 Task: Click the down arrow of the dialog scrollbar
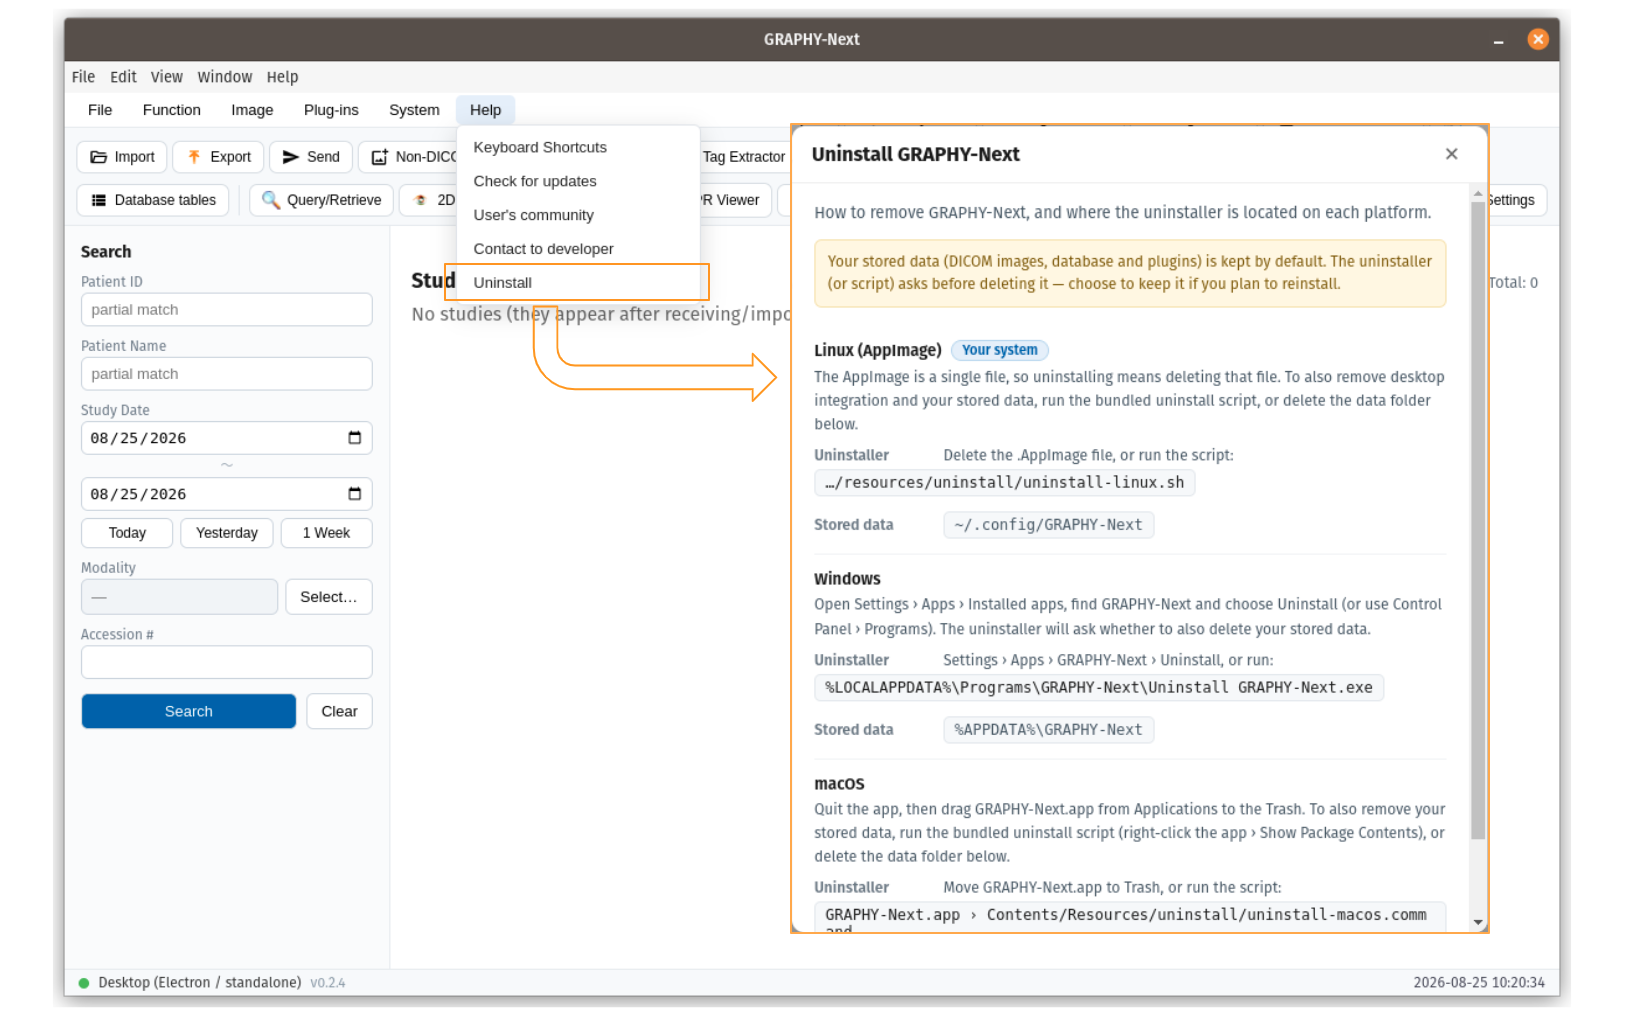tap(1478, 923)
